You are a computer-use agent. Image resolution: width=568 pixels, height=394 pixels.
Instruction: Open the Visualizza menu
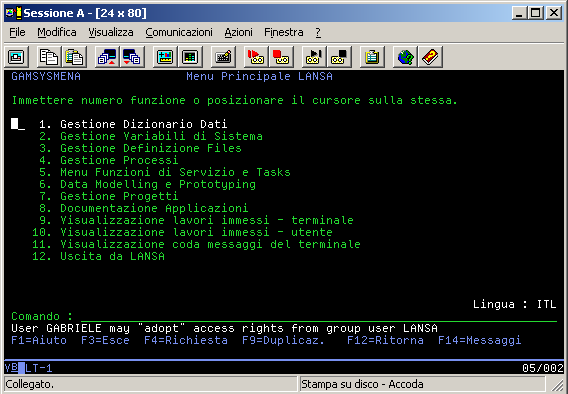click(111, 32)
